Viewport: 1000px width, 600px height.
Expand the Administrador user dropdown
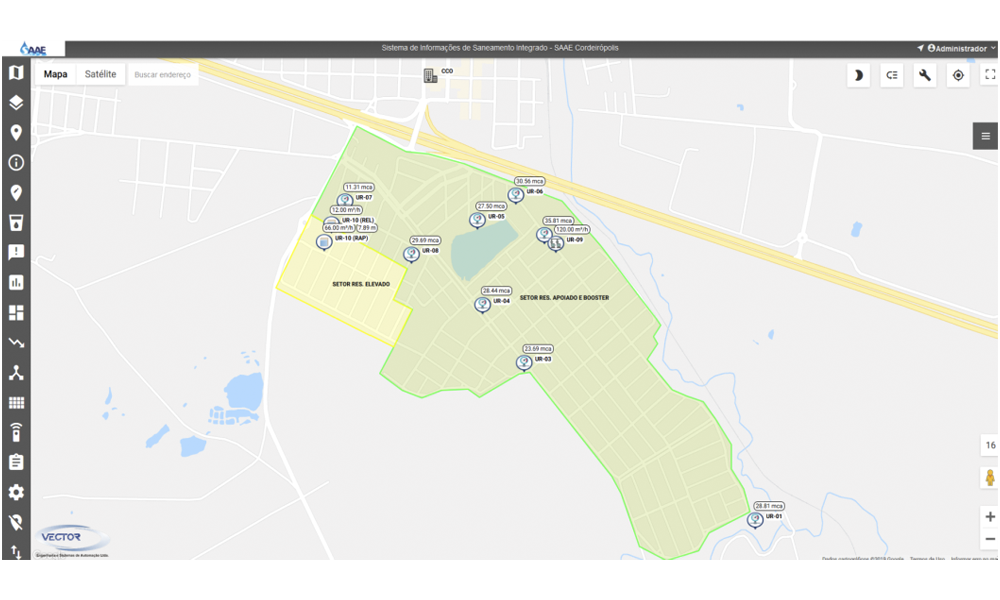[x=960, y=48]
